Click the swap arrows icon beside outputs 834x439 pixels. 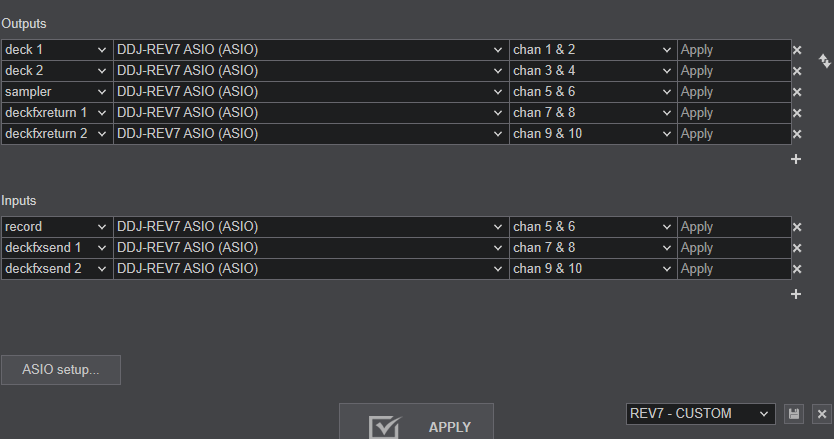click(x=824, y=61)
